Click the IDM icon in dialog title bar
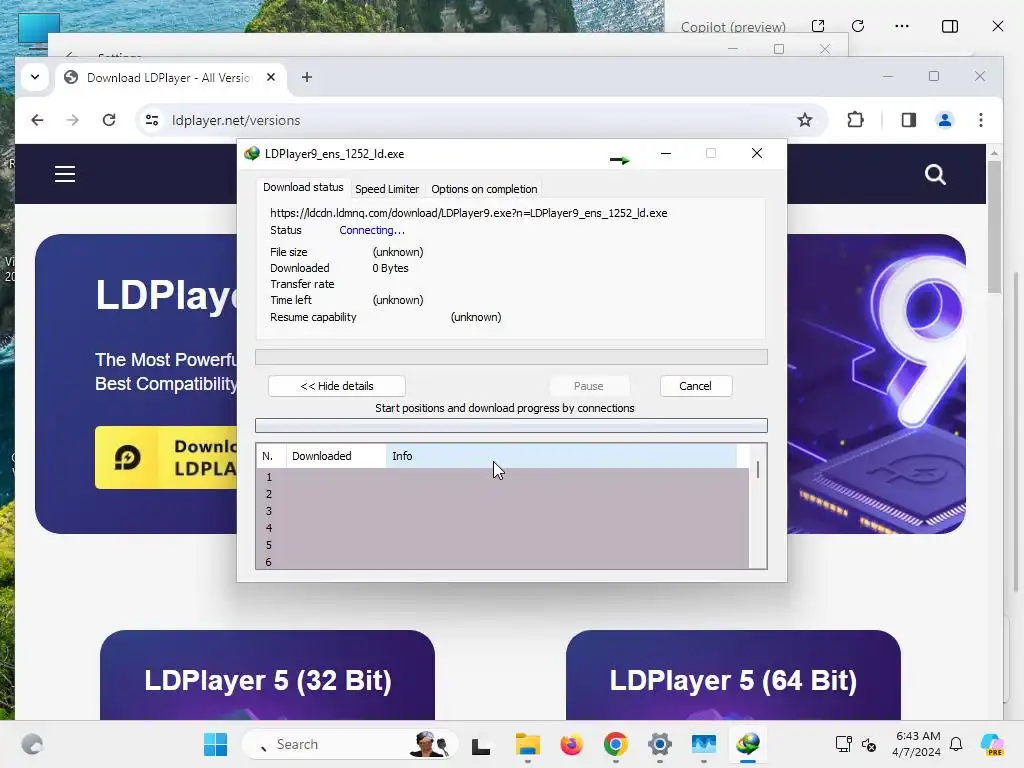Image resolution: width=1024 pixels, height=768 pixels. coord(251,153)
